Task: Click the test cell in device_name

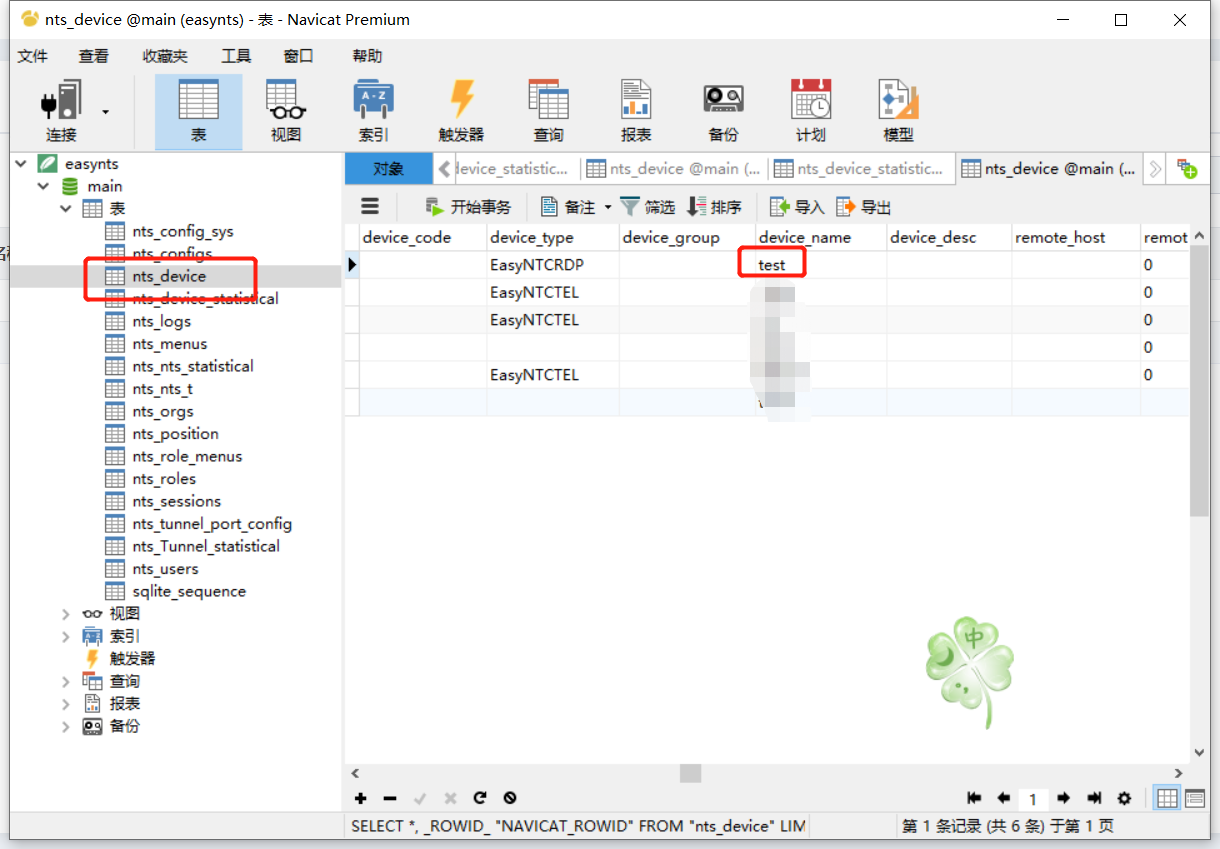Action: click(821, 265)
